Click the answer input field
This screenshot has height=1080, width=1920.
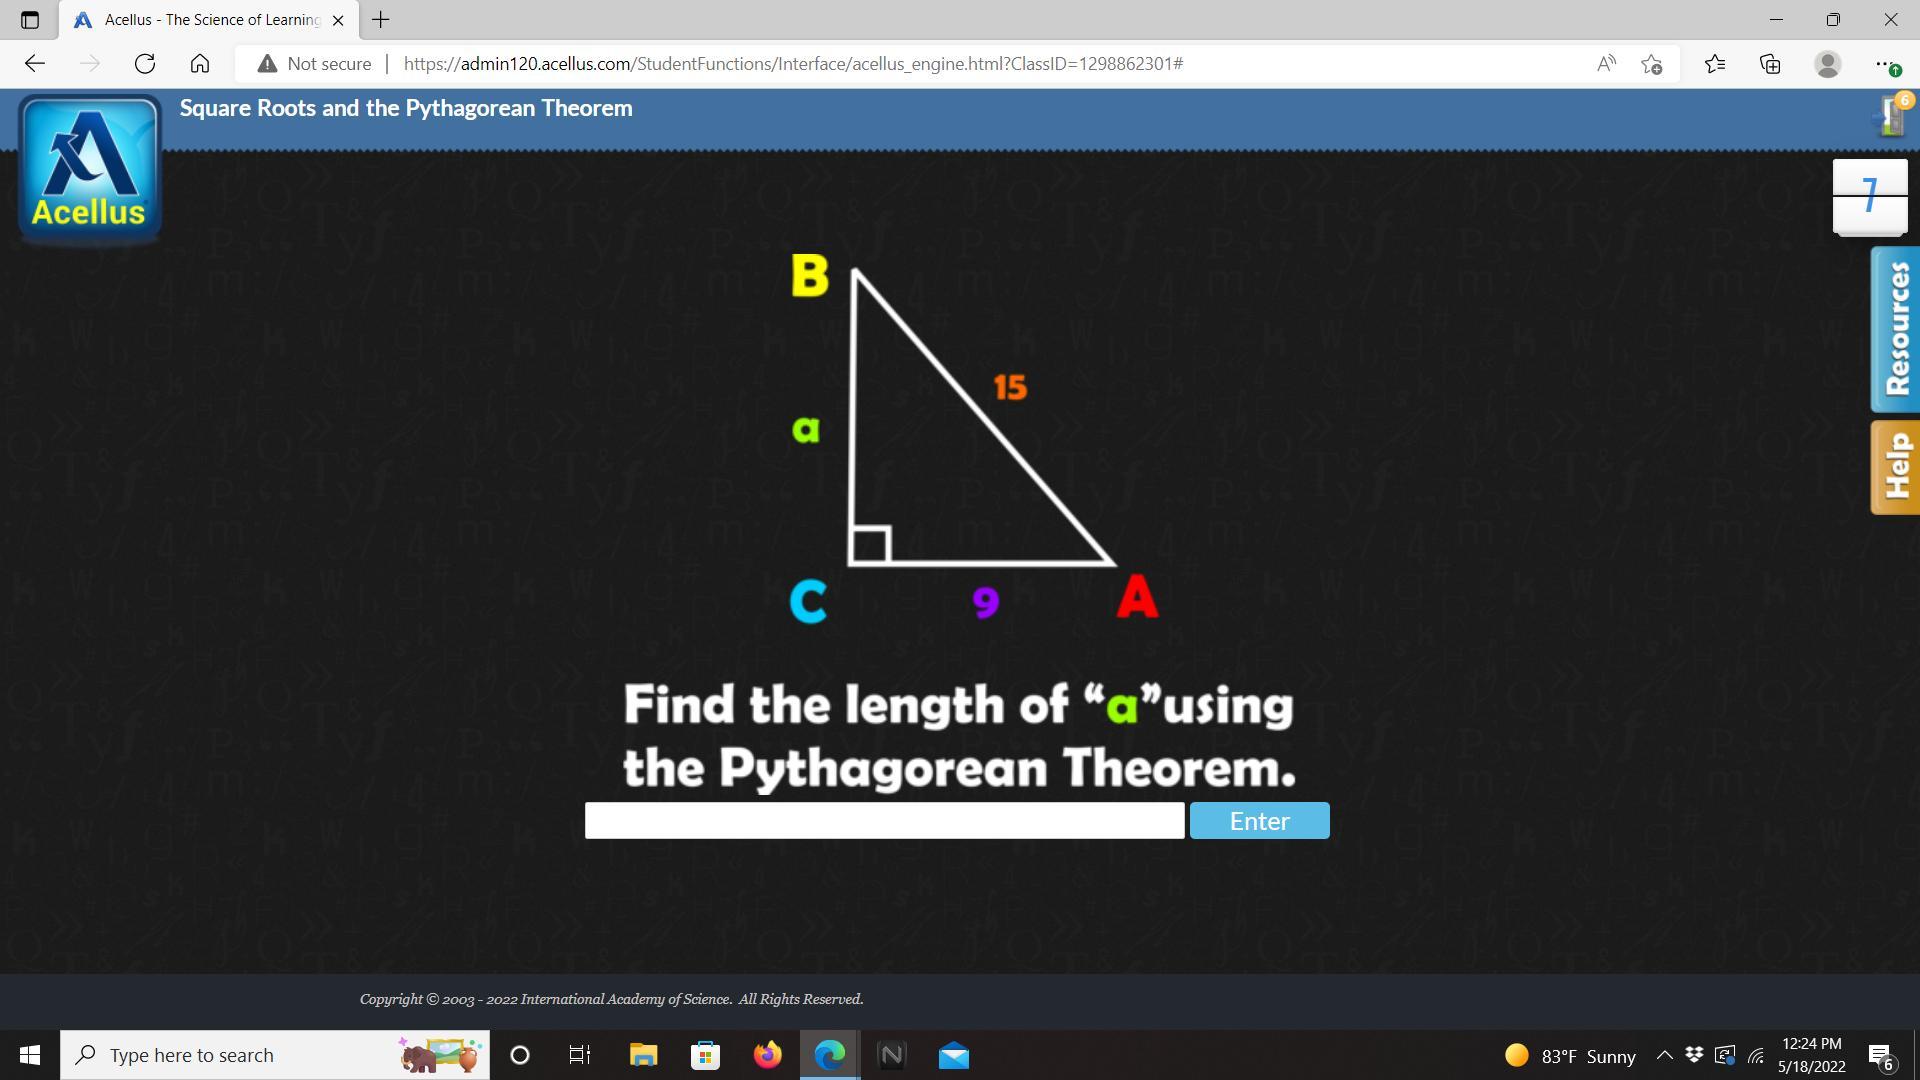click(884, 821)
